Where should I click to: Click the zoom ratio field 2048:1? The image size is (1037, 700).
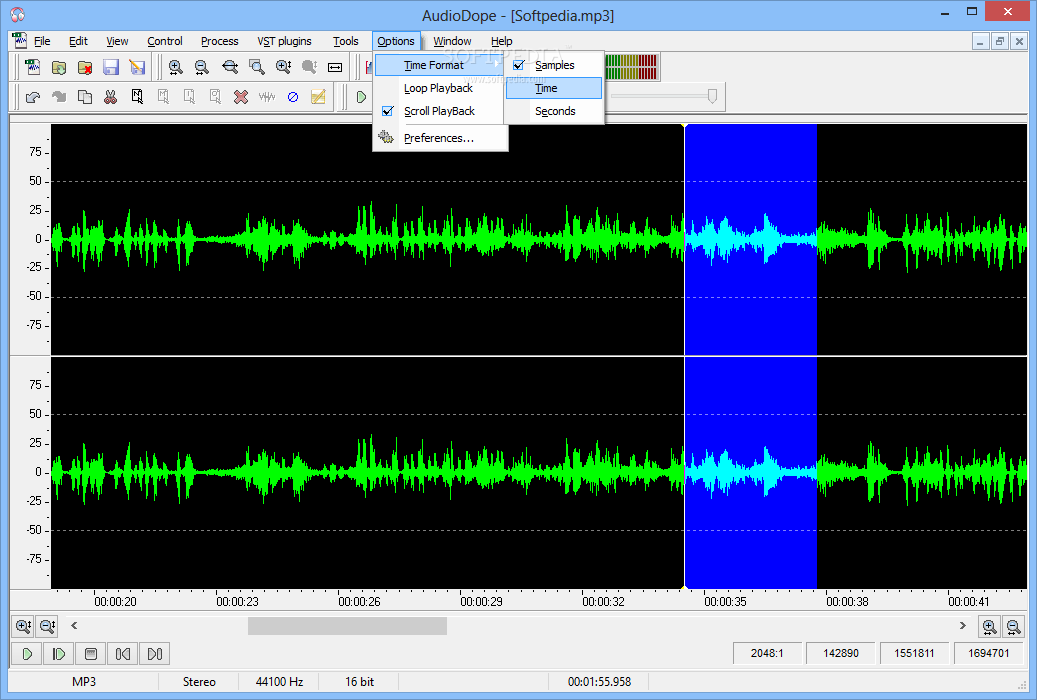tap(767, 654)
